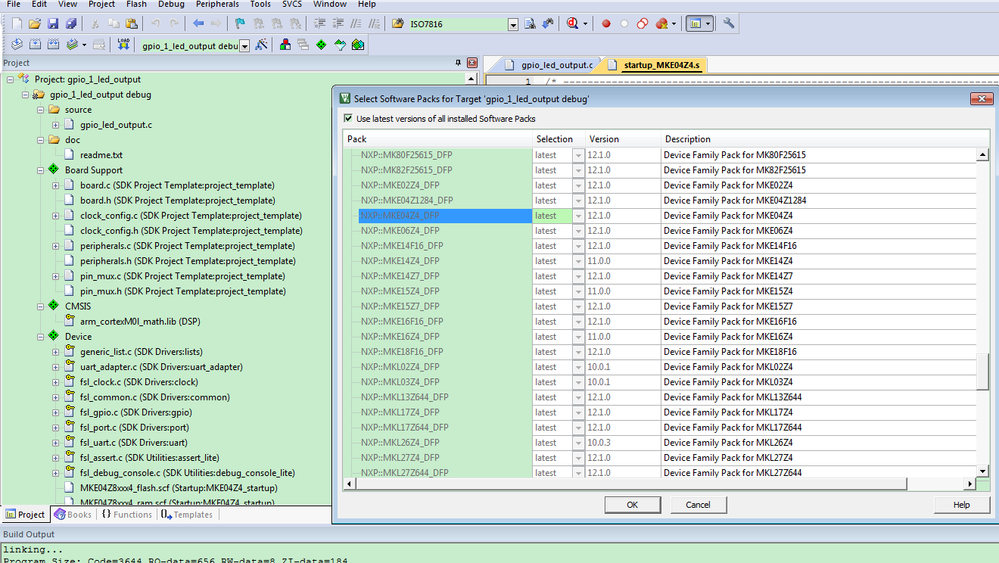Navigate backwards with the blue arrow
The image size is (999, 563).
[x=198, y=24]
